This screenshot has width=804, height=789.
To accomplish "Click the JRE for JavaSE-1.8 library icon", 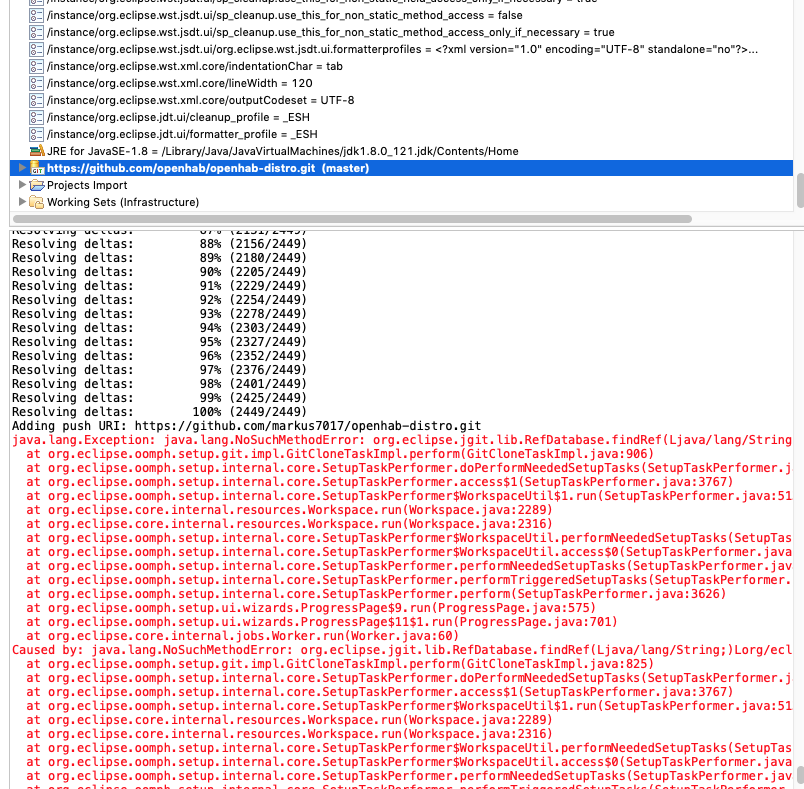I will 36,151.
